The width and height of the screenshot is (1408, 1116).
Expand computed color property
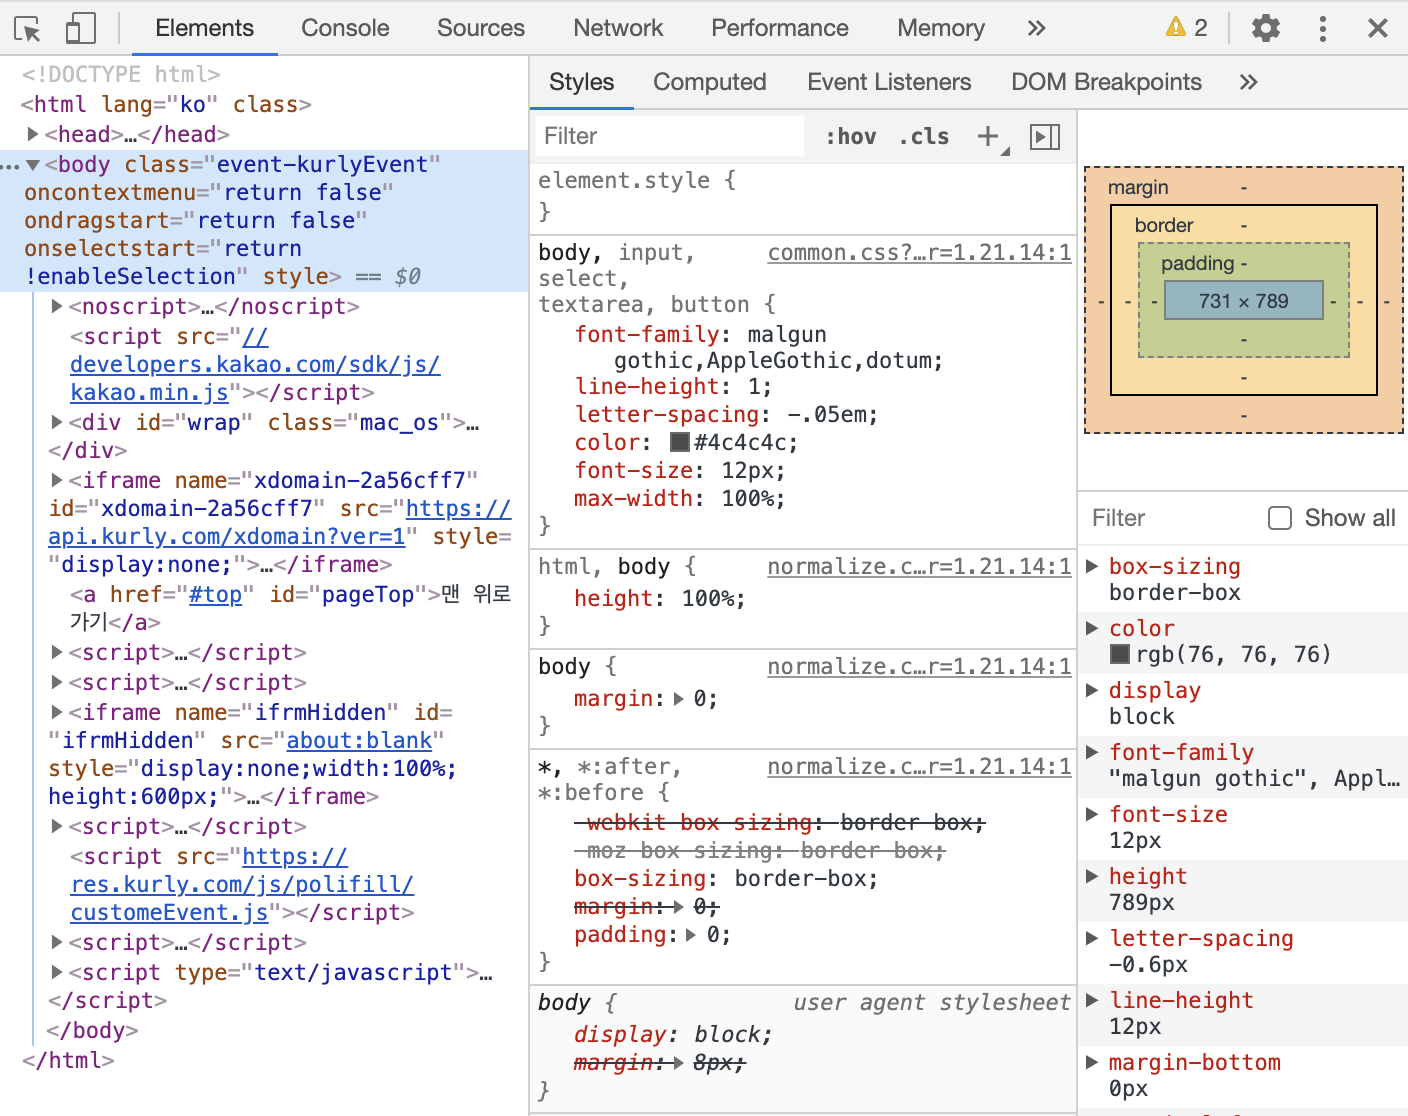click(1093, 628)
